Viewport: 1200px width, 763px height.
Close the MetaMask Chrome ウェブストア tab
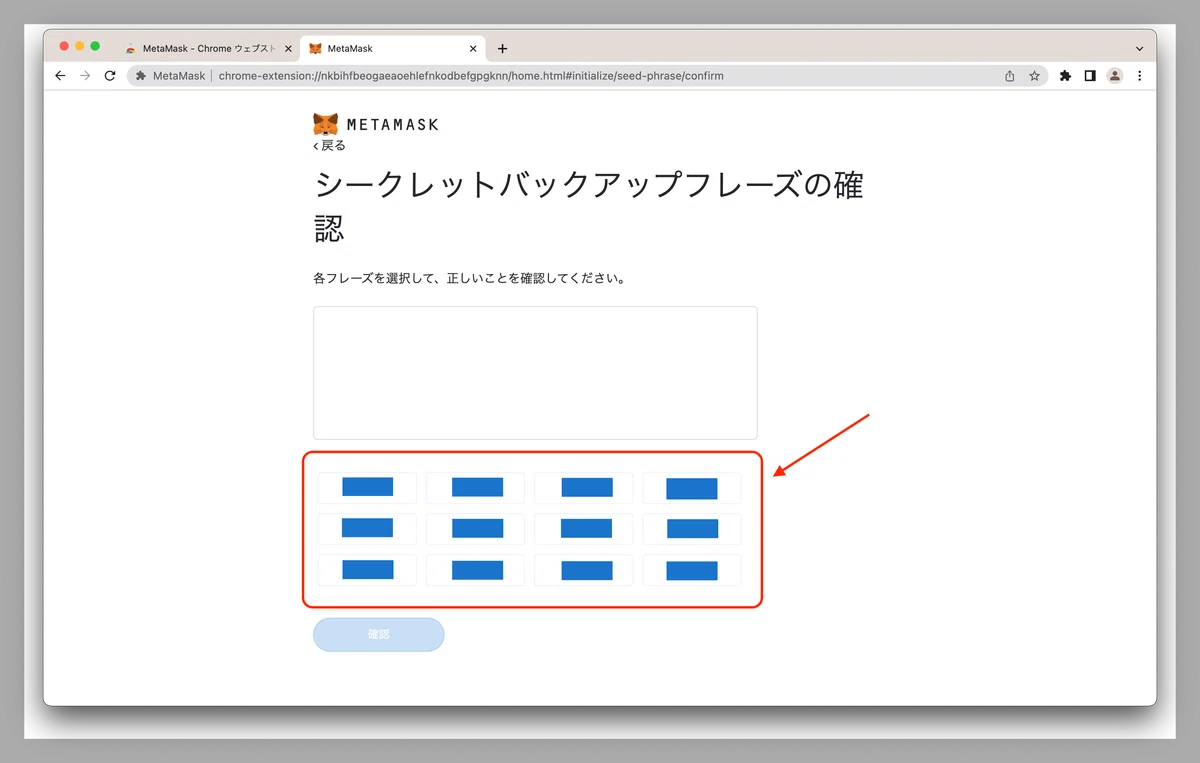pyautogui.click(x=288, y=48)
